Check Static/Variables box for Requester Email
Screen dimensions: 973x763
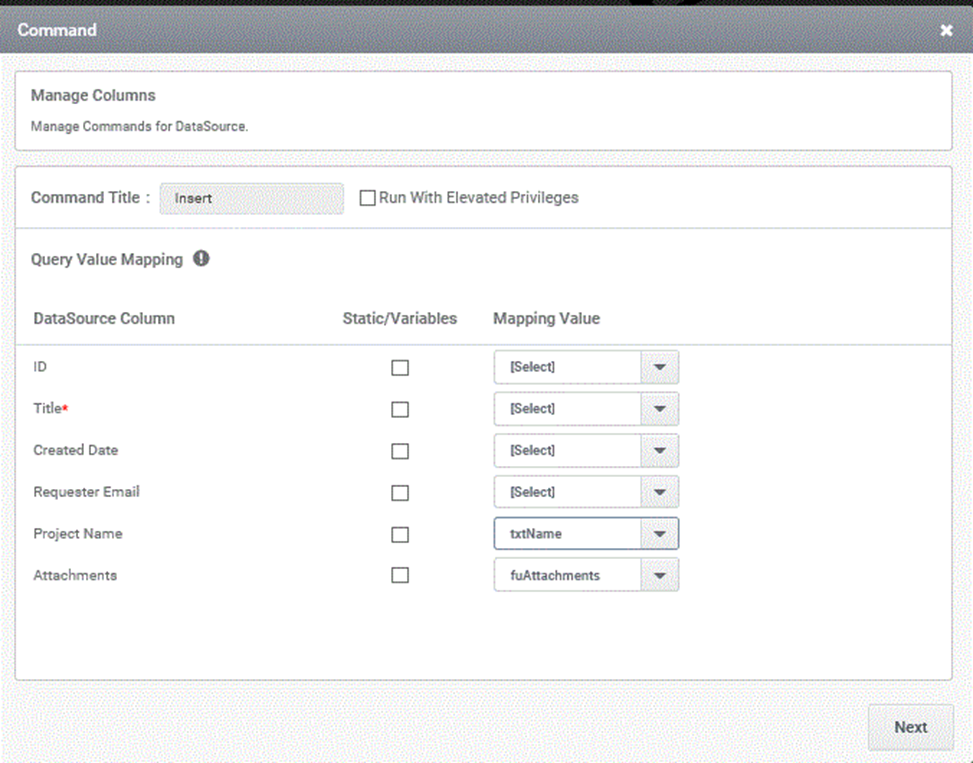pyautogui.click(x=400, y=493)
